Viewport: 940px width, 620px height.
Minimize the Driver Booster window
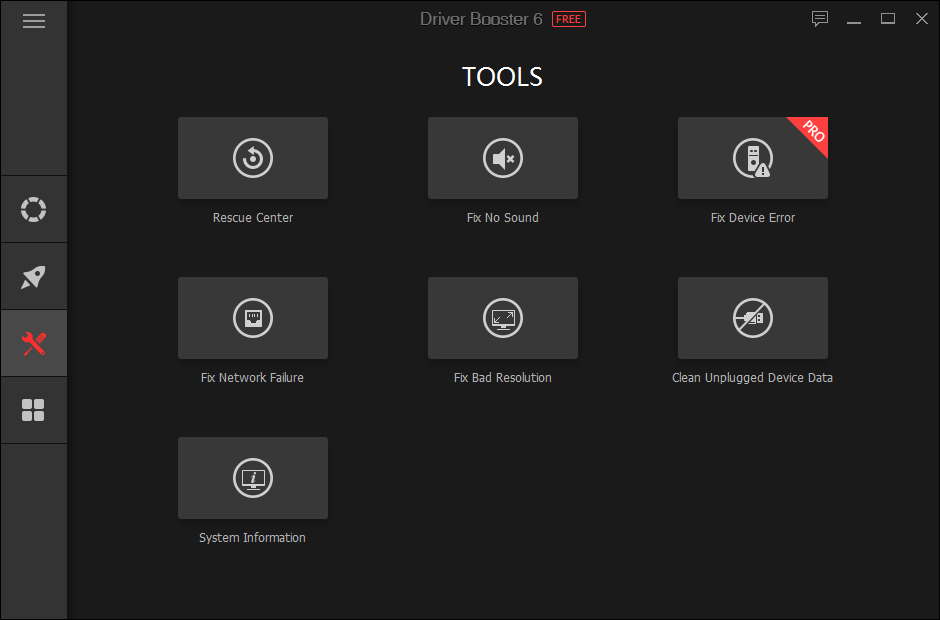tap(854, 19)
